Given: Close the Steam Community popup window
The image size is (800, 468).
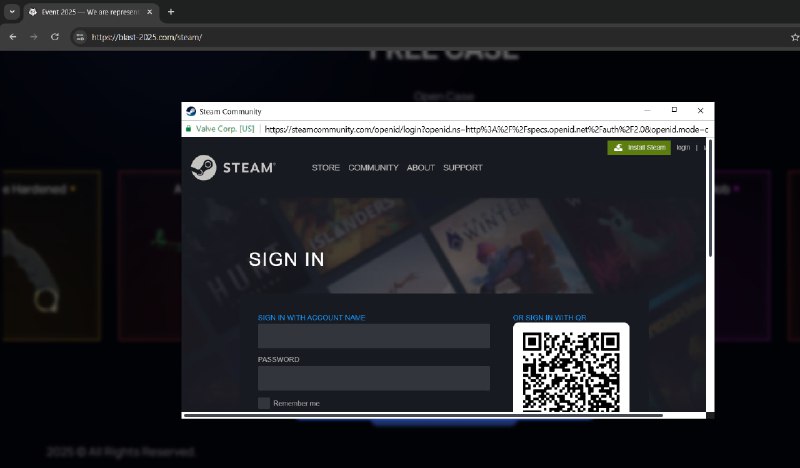Looking at the screenshot, I should (701, 110).
